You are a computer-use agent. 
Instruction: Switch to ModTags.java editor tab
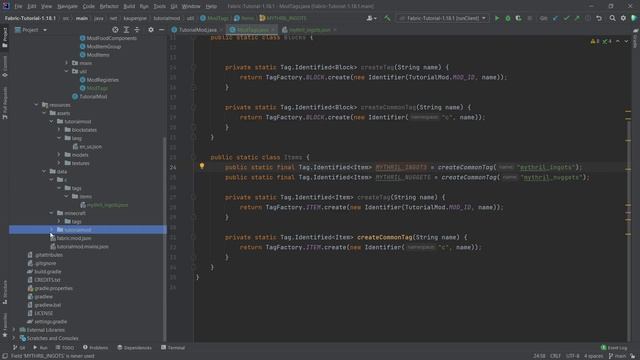(x=252, y=30)
